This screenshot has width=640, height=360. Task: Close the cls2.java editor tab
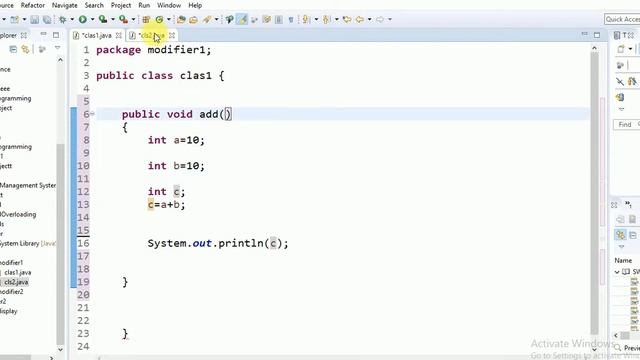click(172, 36)
